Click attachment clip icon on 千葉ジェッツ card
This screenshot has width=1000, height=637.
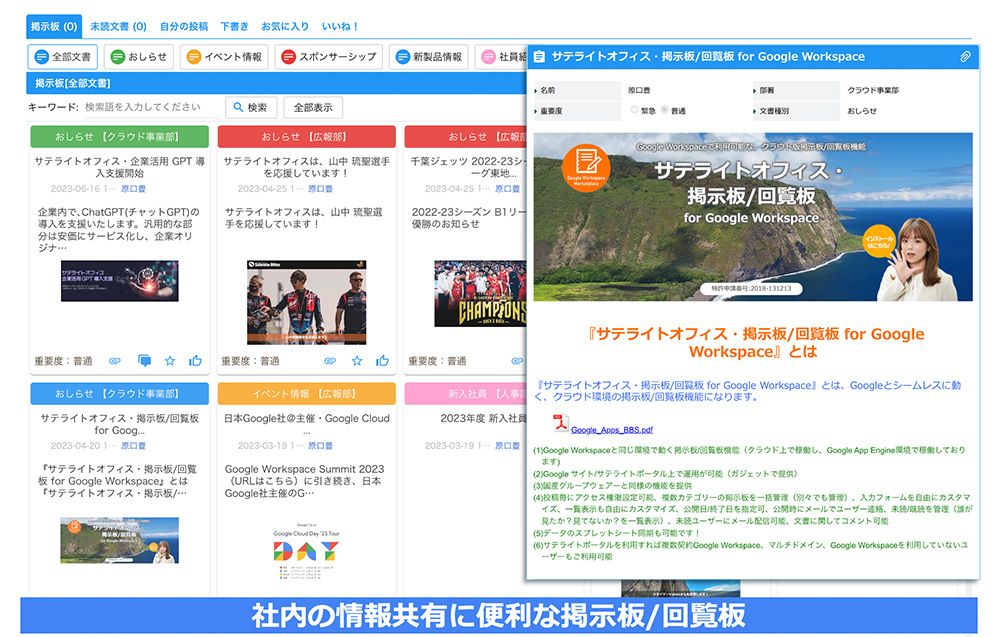click(517, 361)
